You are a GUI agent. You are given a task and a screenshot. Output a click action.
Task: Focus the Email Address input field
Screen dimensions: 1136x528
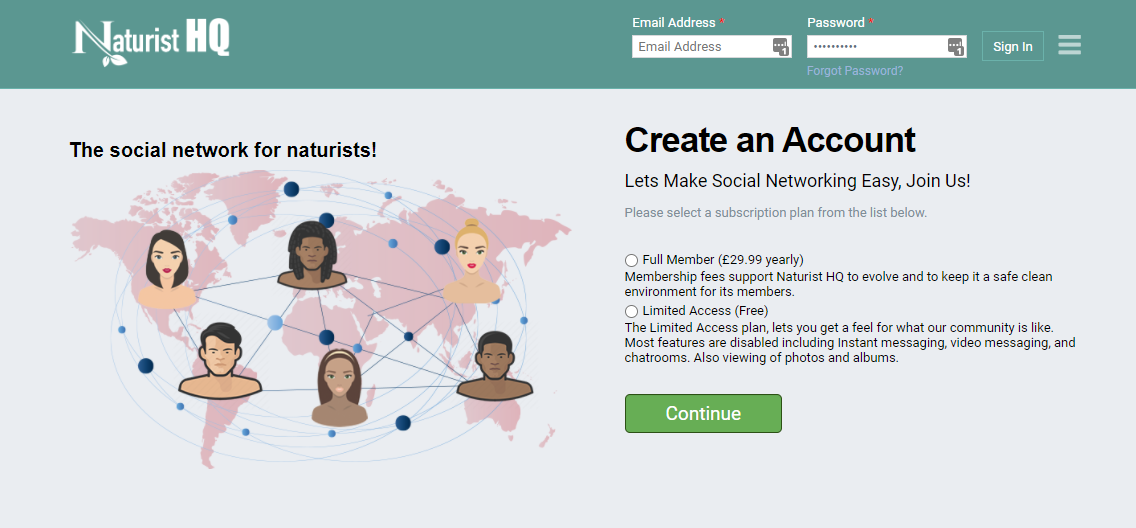pos(700,47)
